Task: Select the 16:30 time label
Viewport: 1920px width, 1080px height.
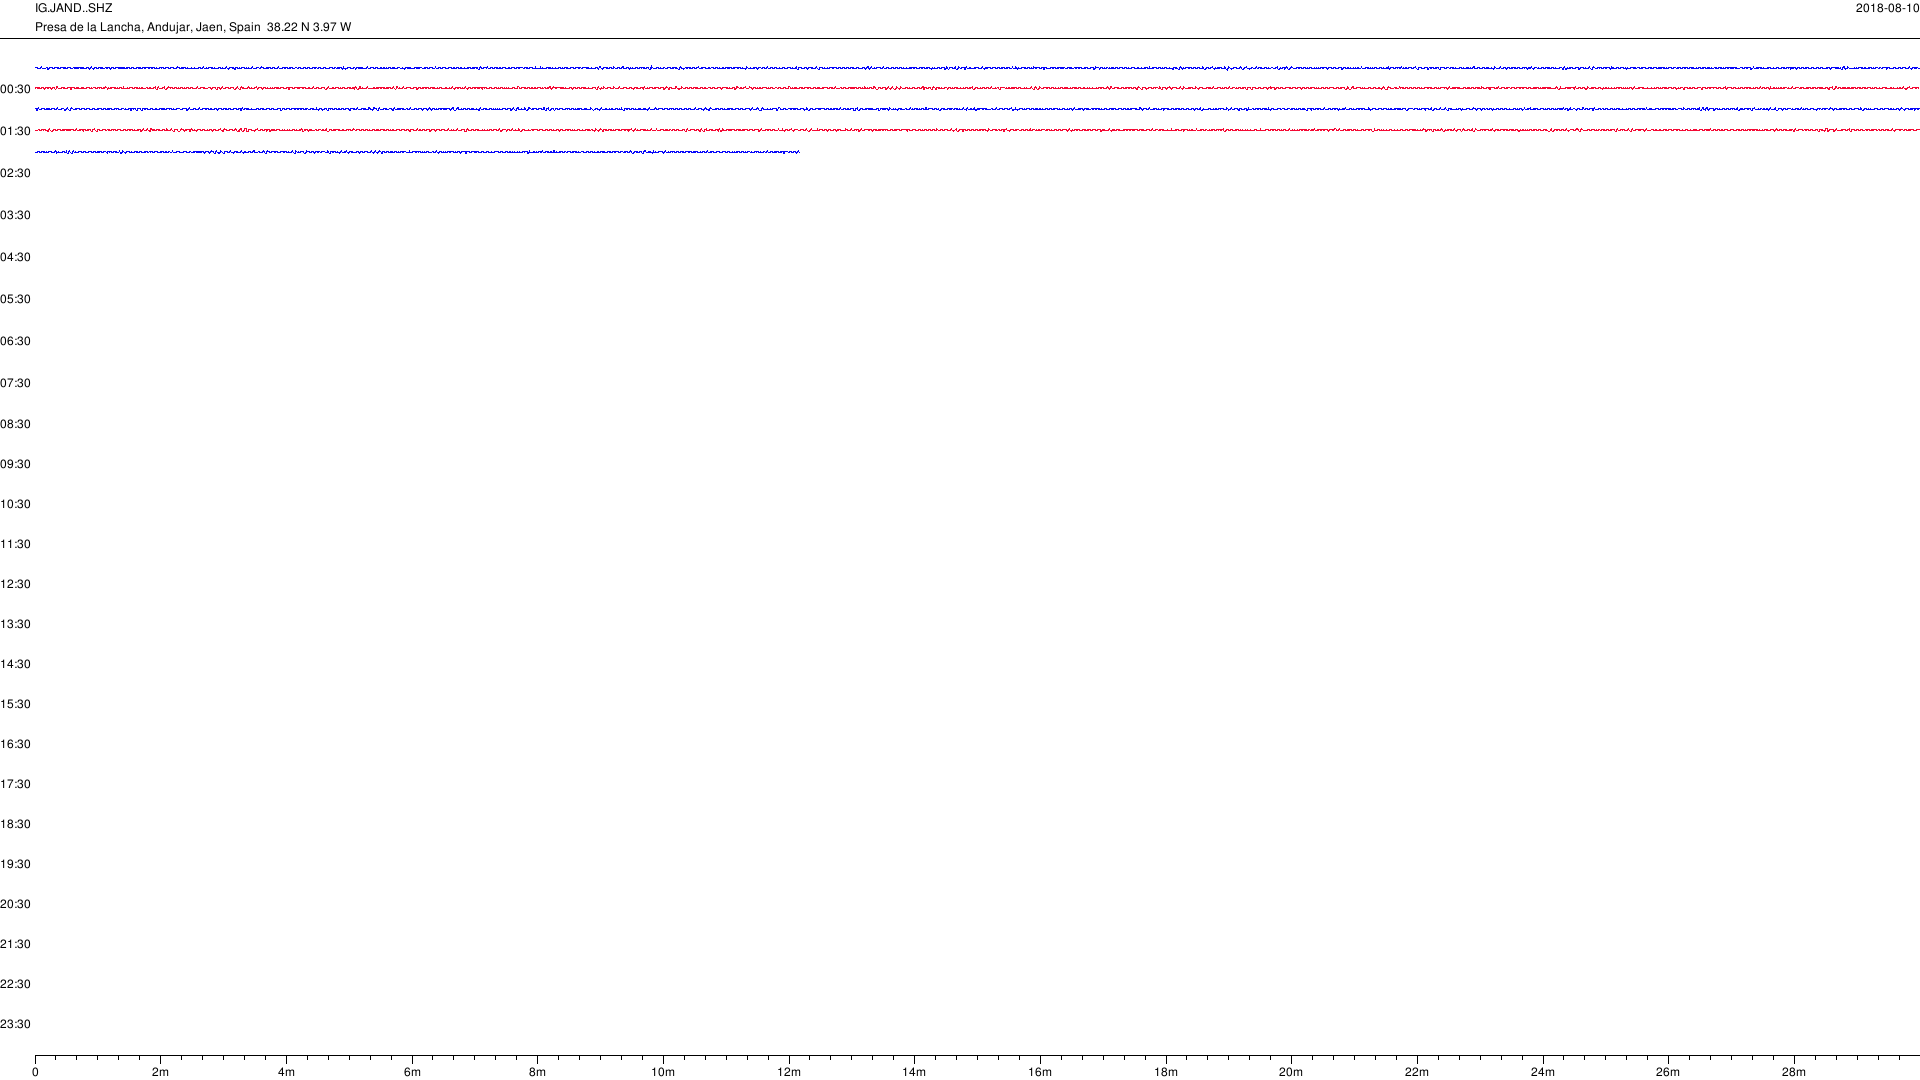Action: click(15, 744)
